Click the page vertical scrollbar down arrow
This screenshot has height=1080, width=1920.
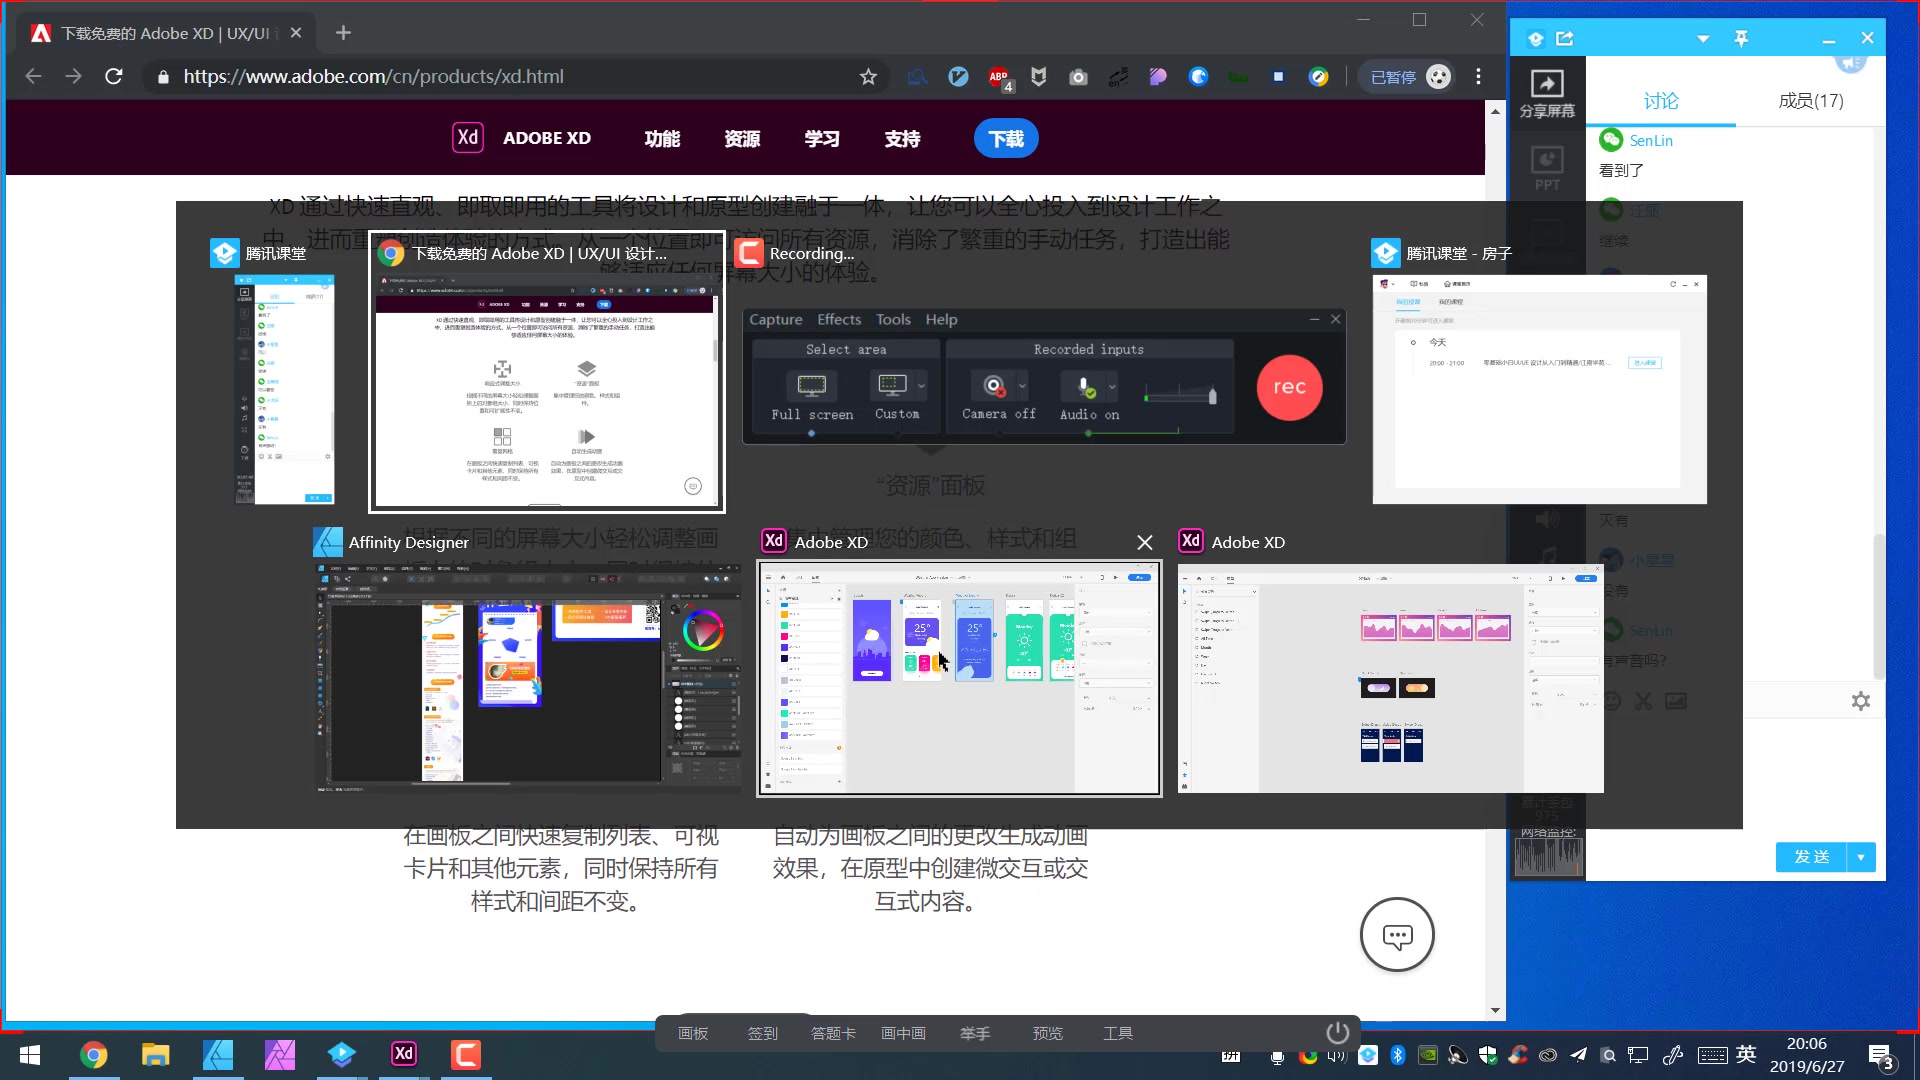(x=1495, y=1011)
